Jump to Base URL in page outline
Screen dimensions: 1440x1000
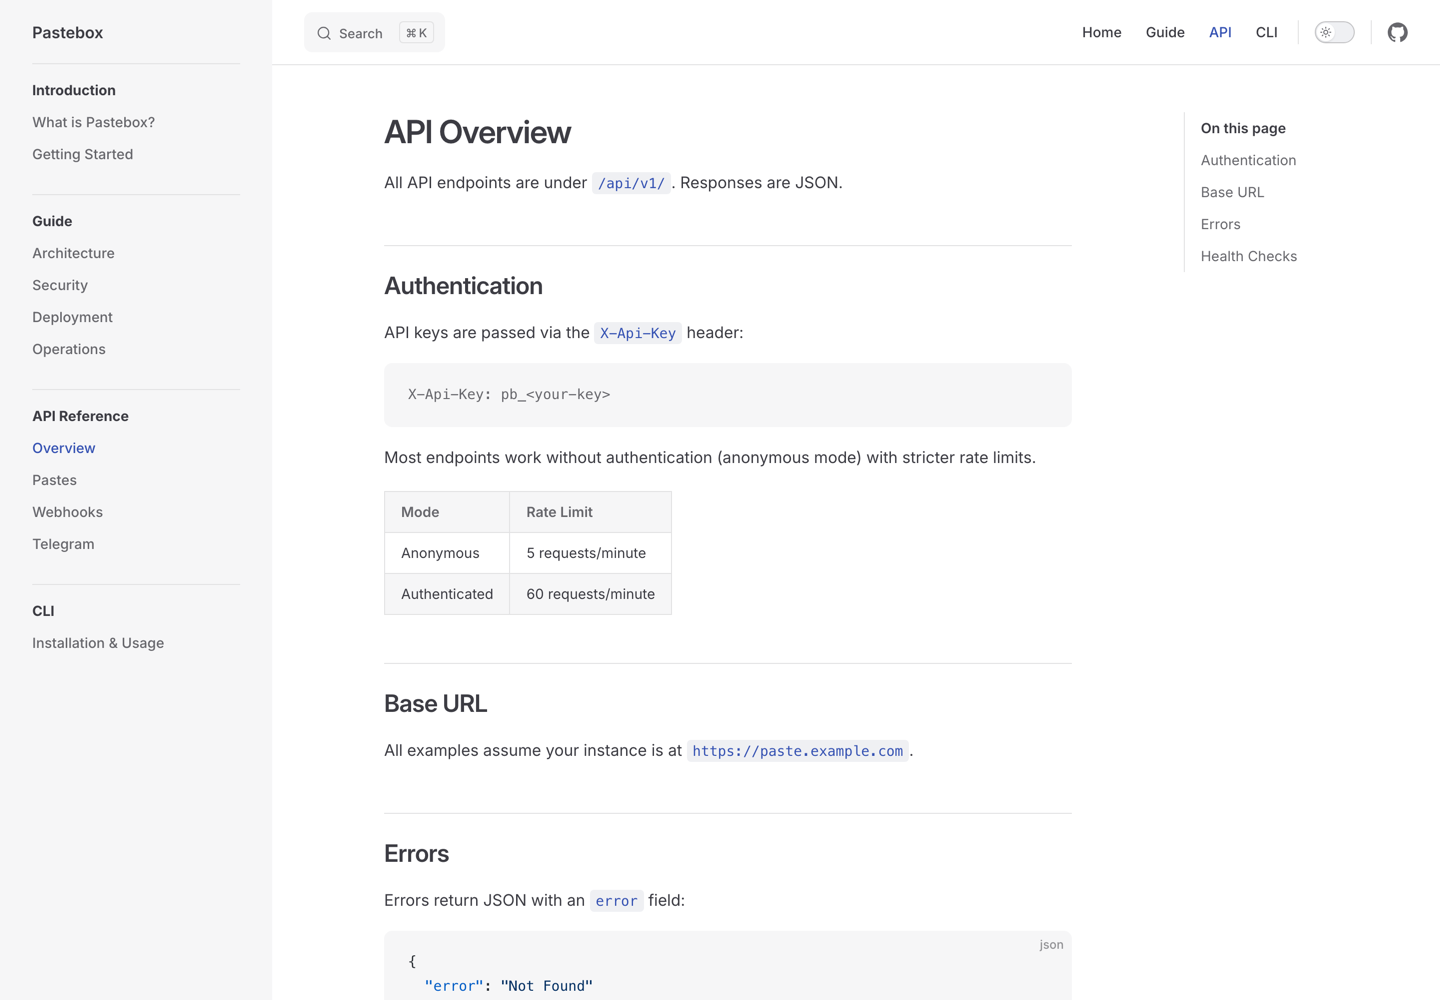point(1232,192)
